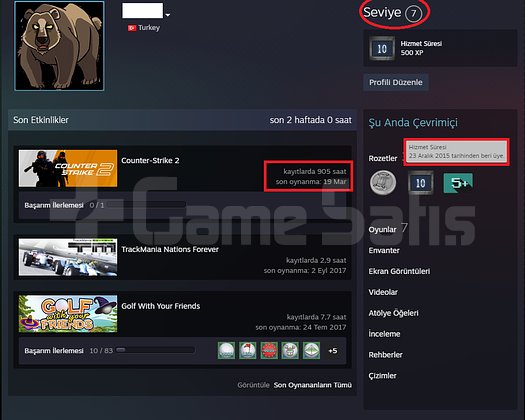
Task: Open the TrackMania Nations Forever title link
Action: [170, 249]
